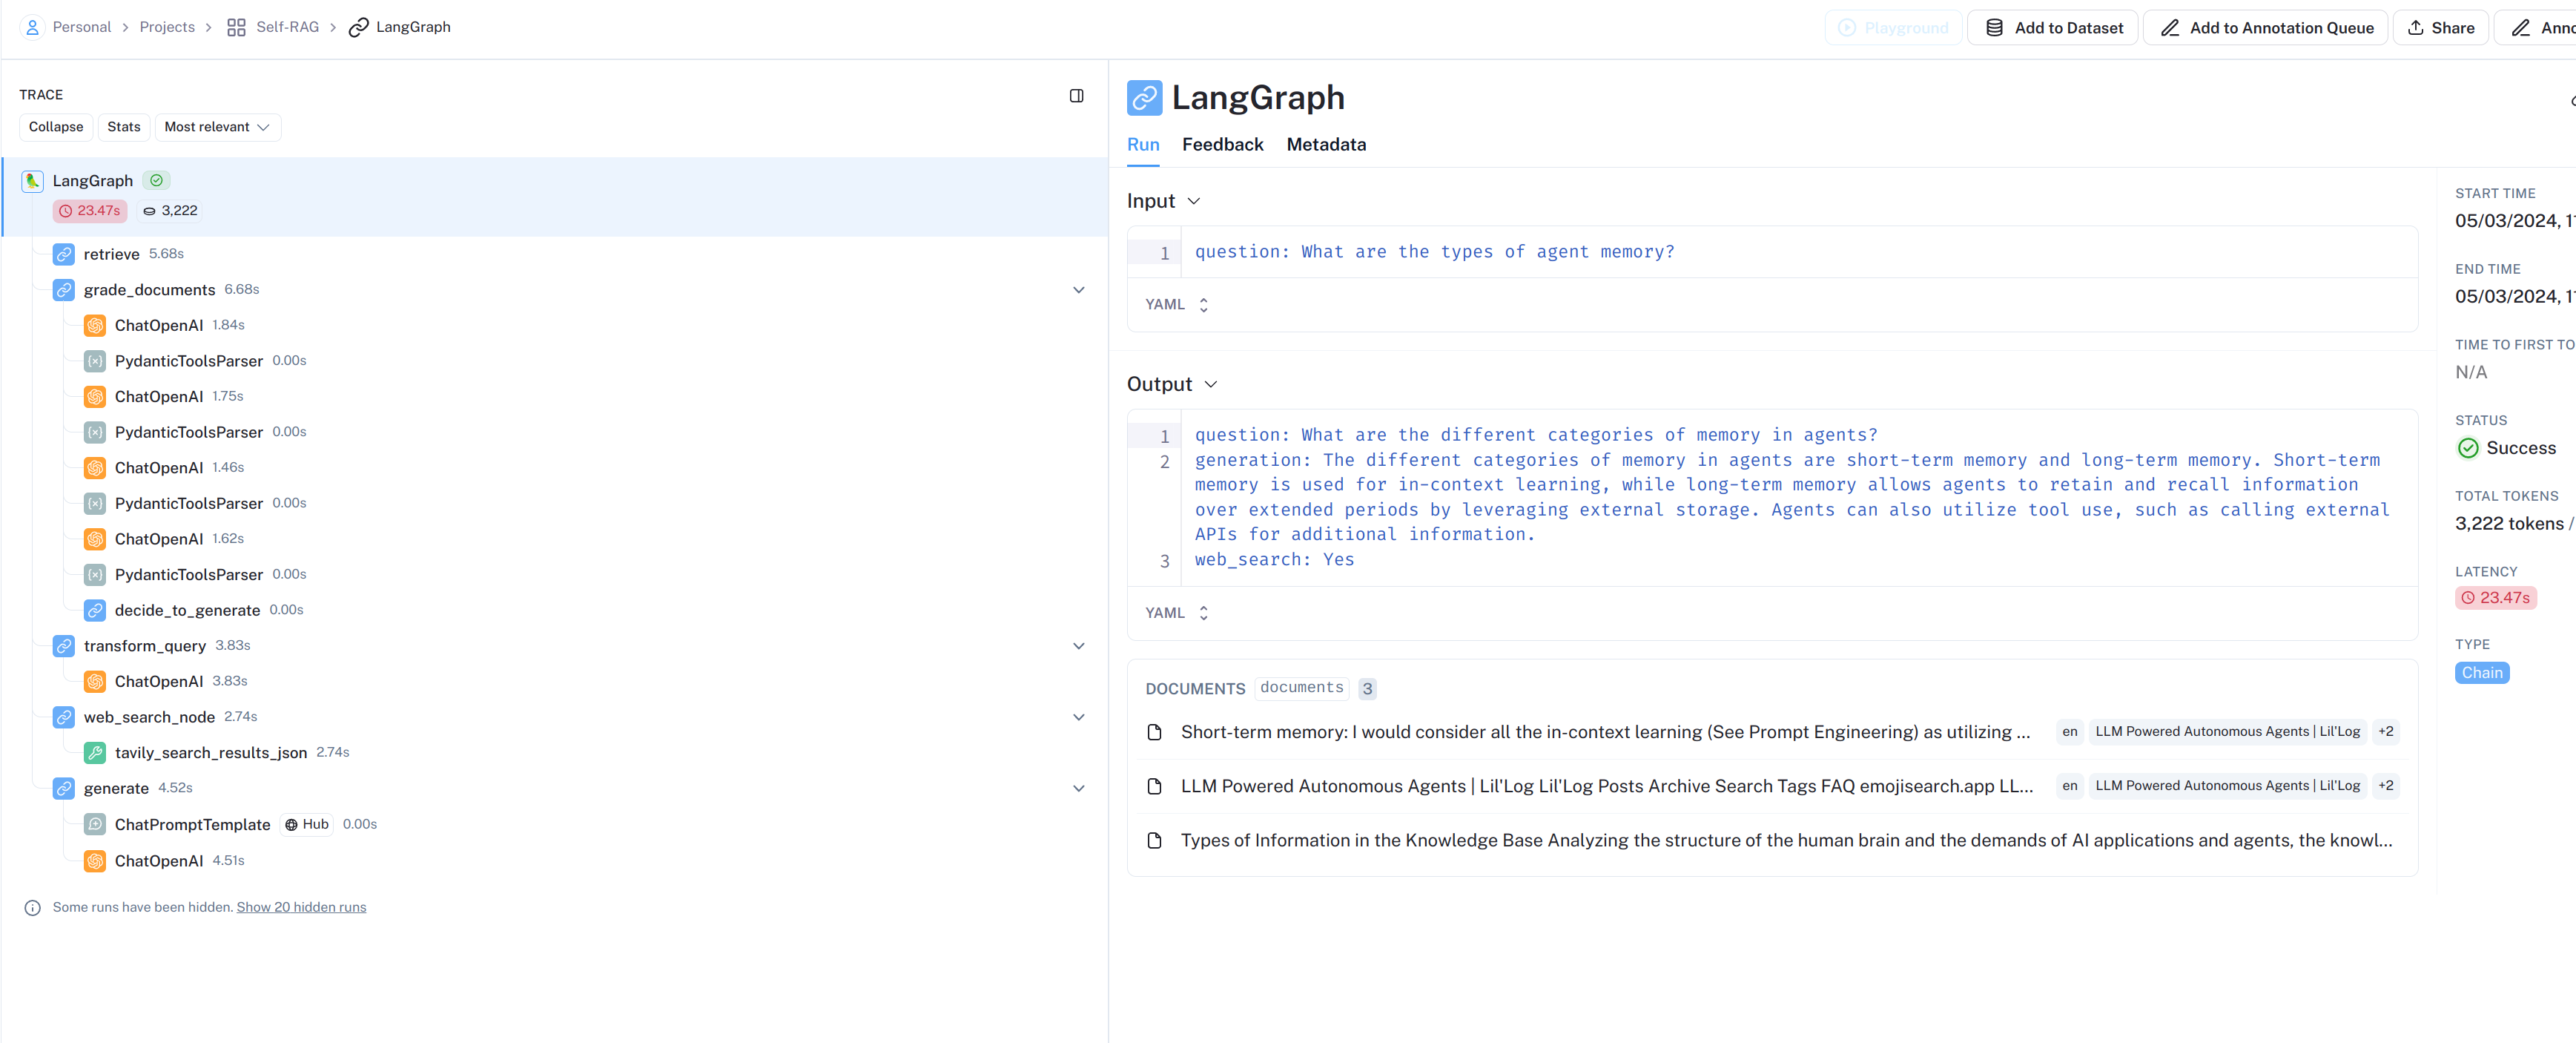
Task: Open tavily_search_results_json tool run
Action: (210, 753)
